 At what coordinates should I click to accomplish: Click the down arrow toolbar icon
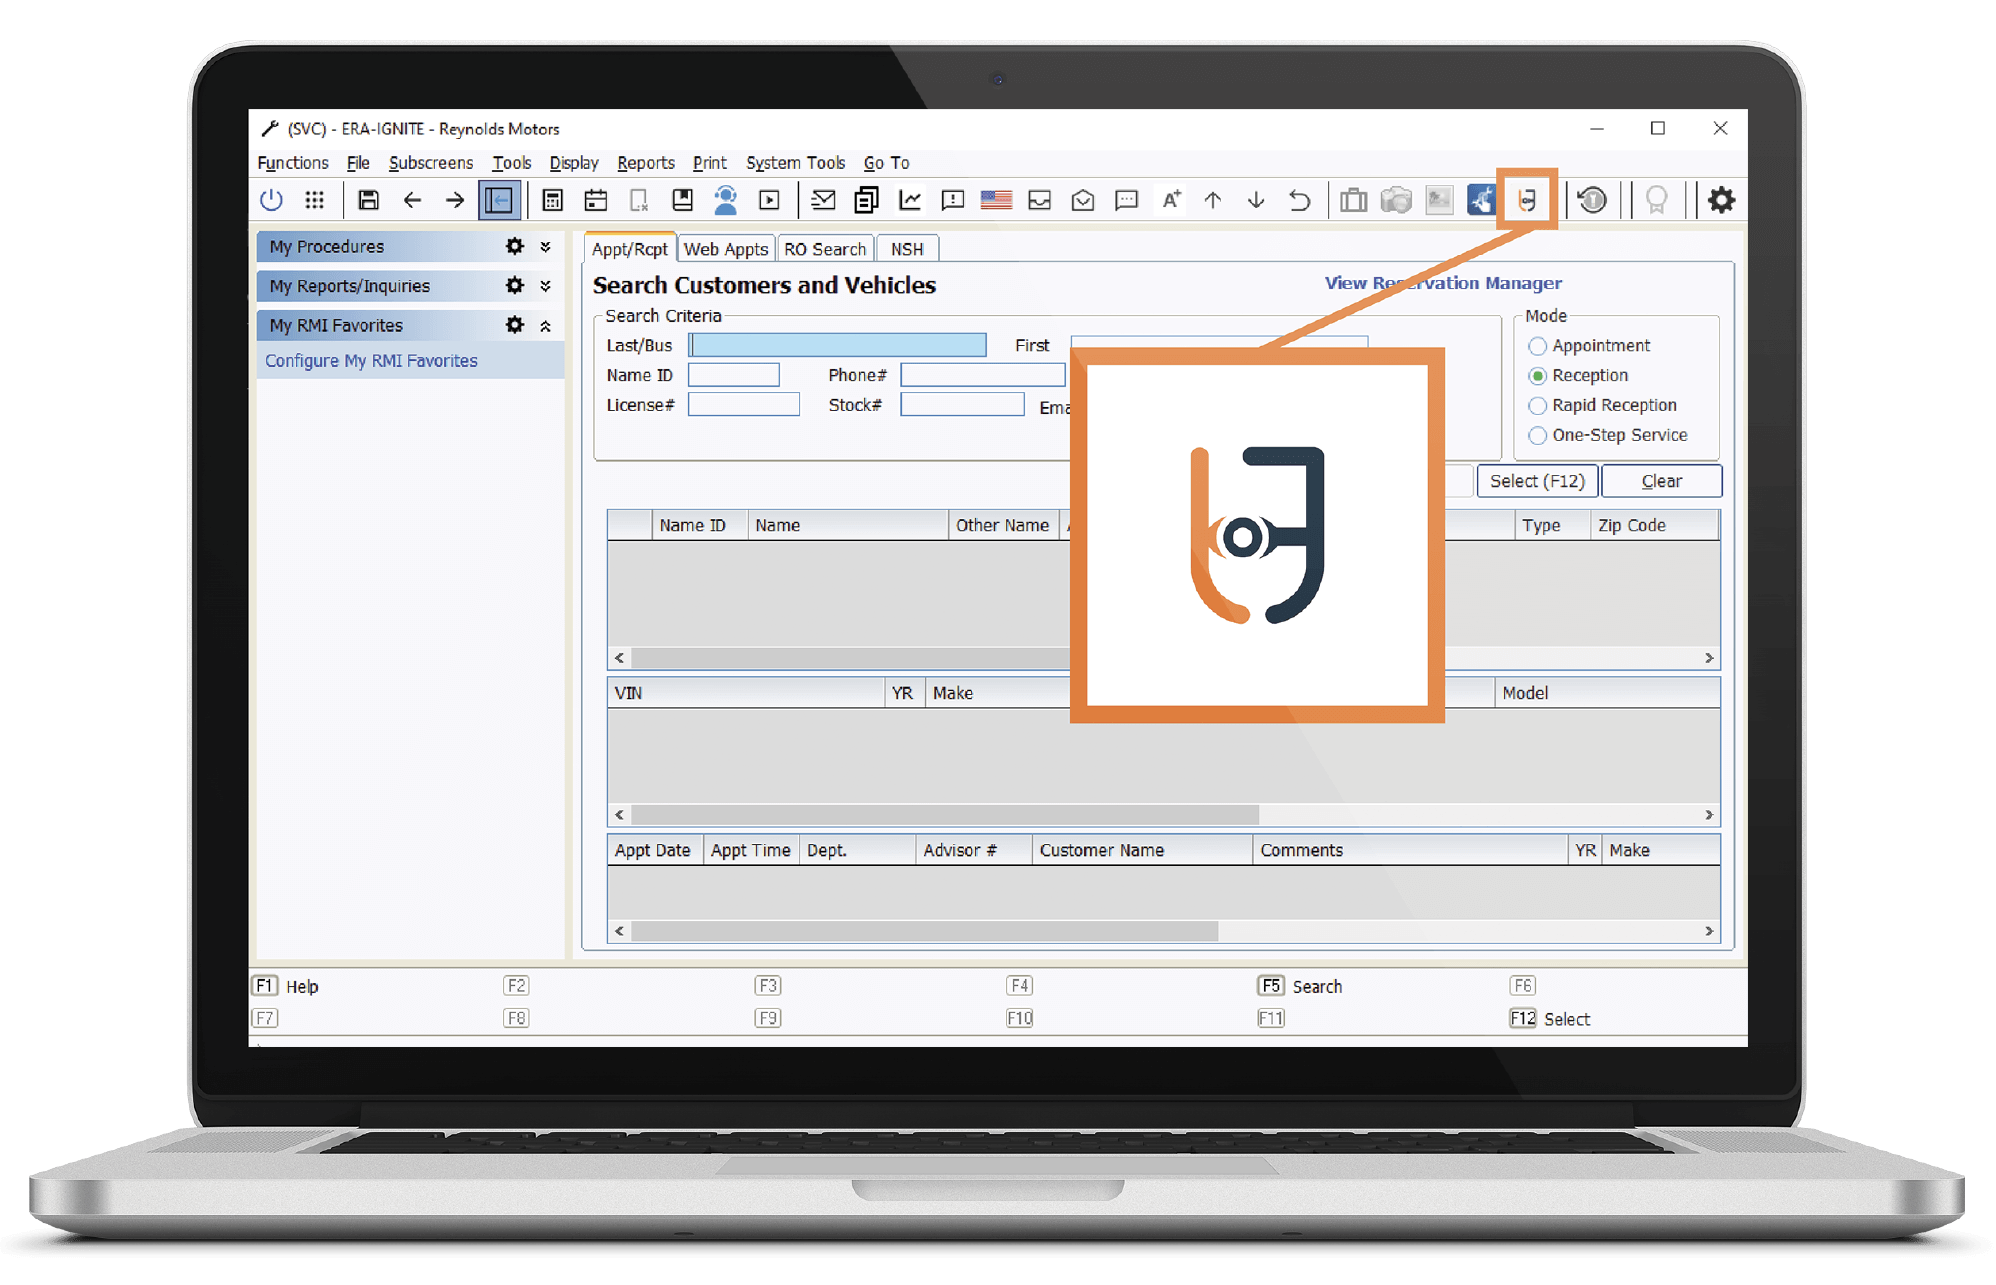click(1256, 200)
